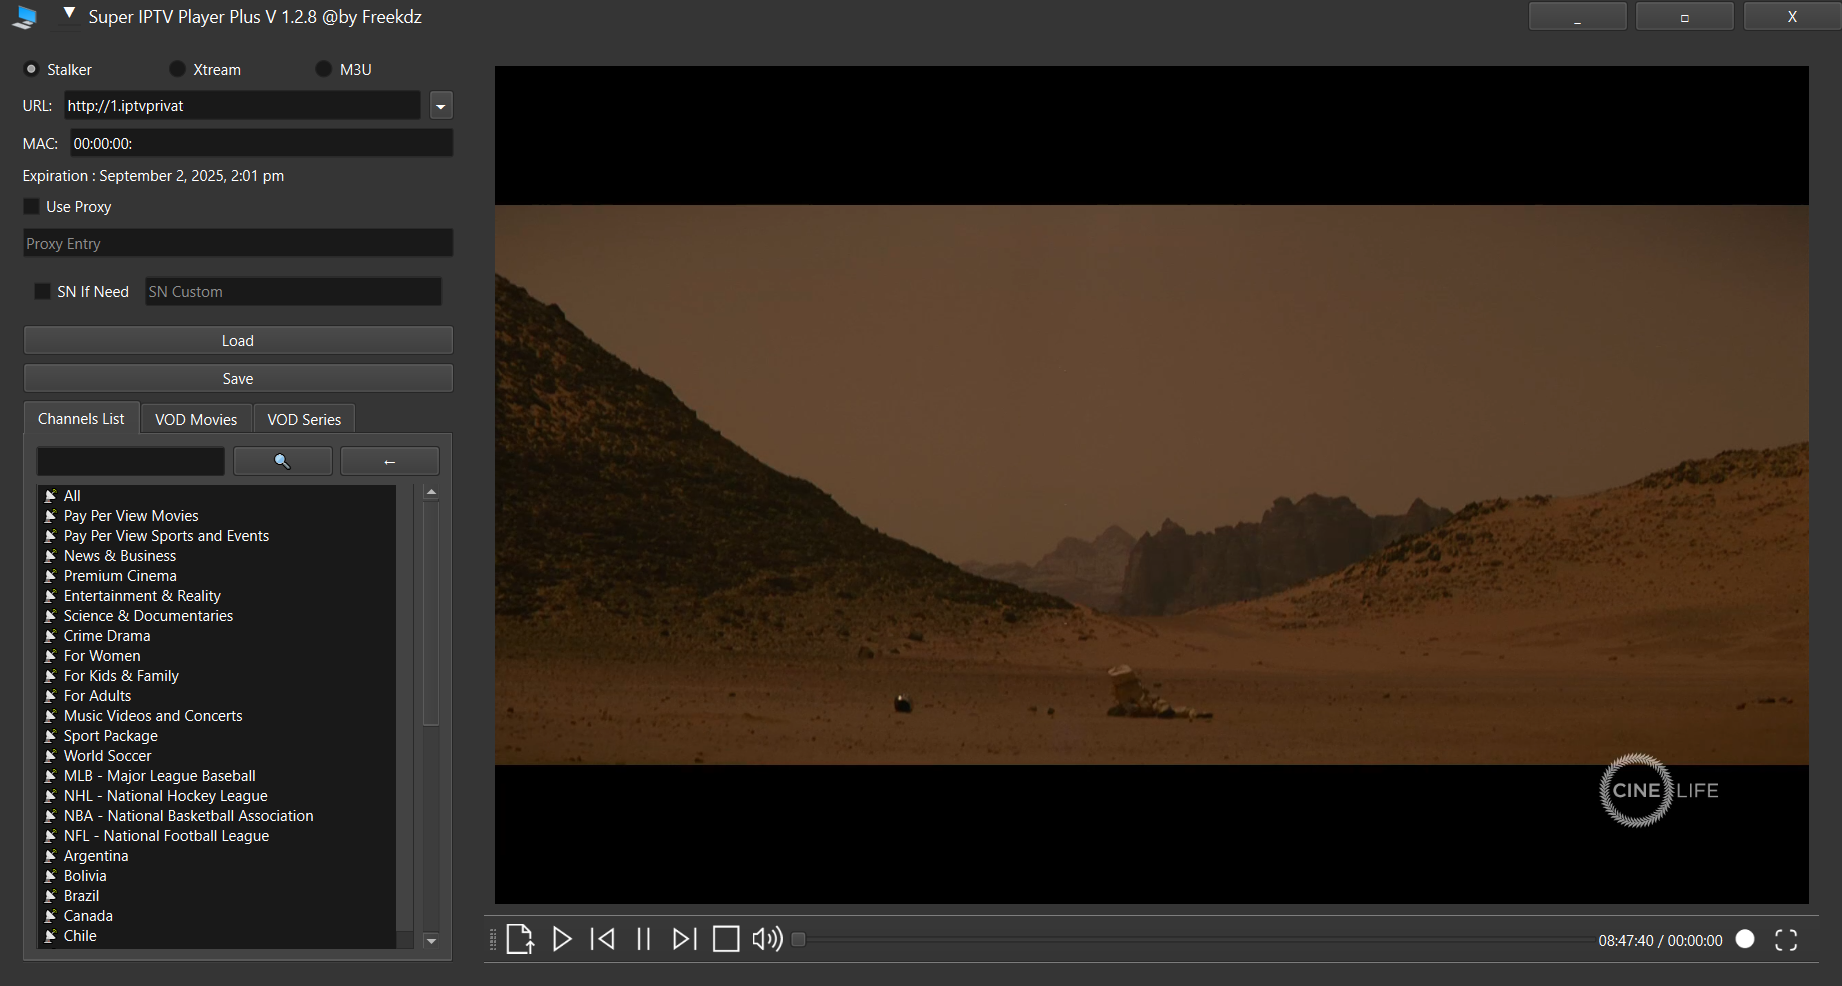Select the All category

tap(217, 496)
